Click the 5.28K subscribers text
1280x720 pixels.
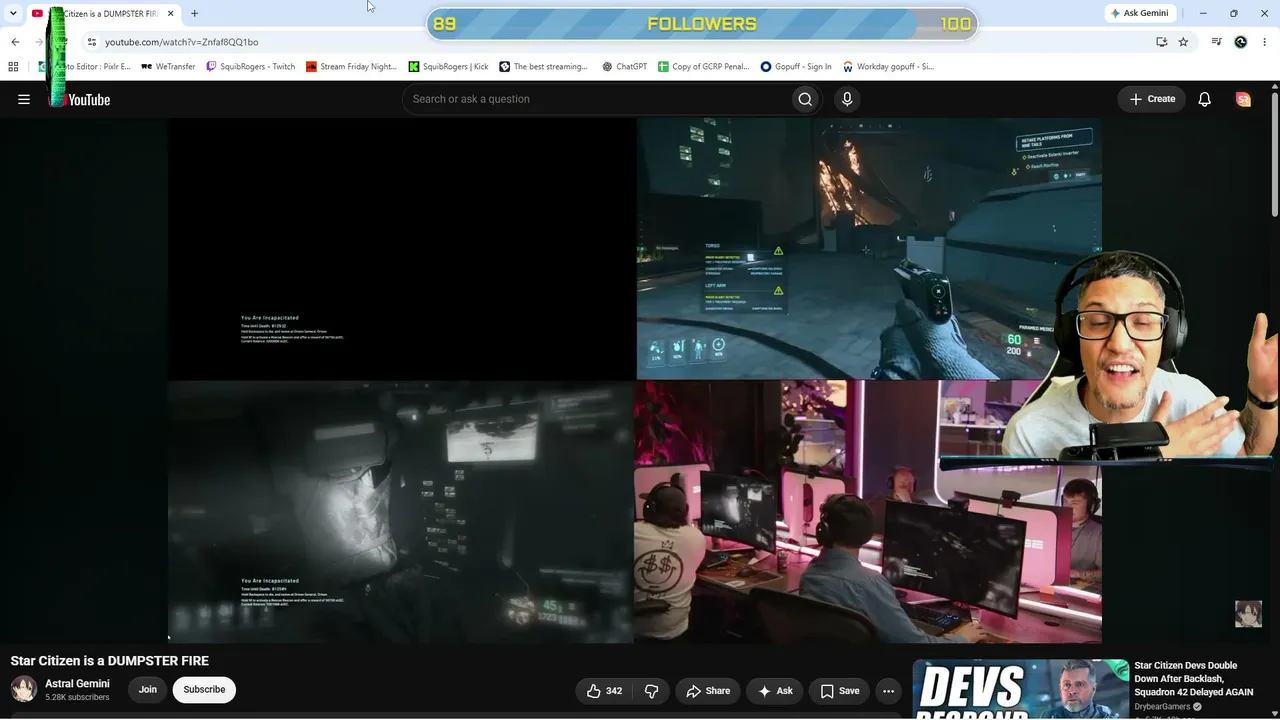77,697
